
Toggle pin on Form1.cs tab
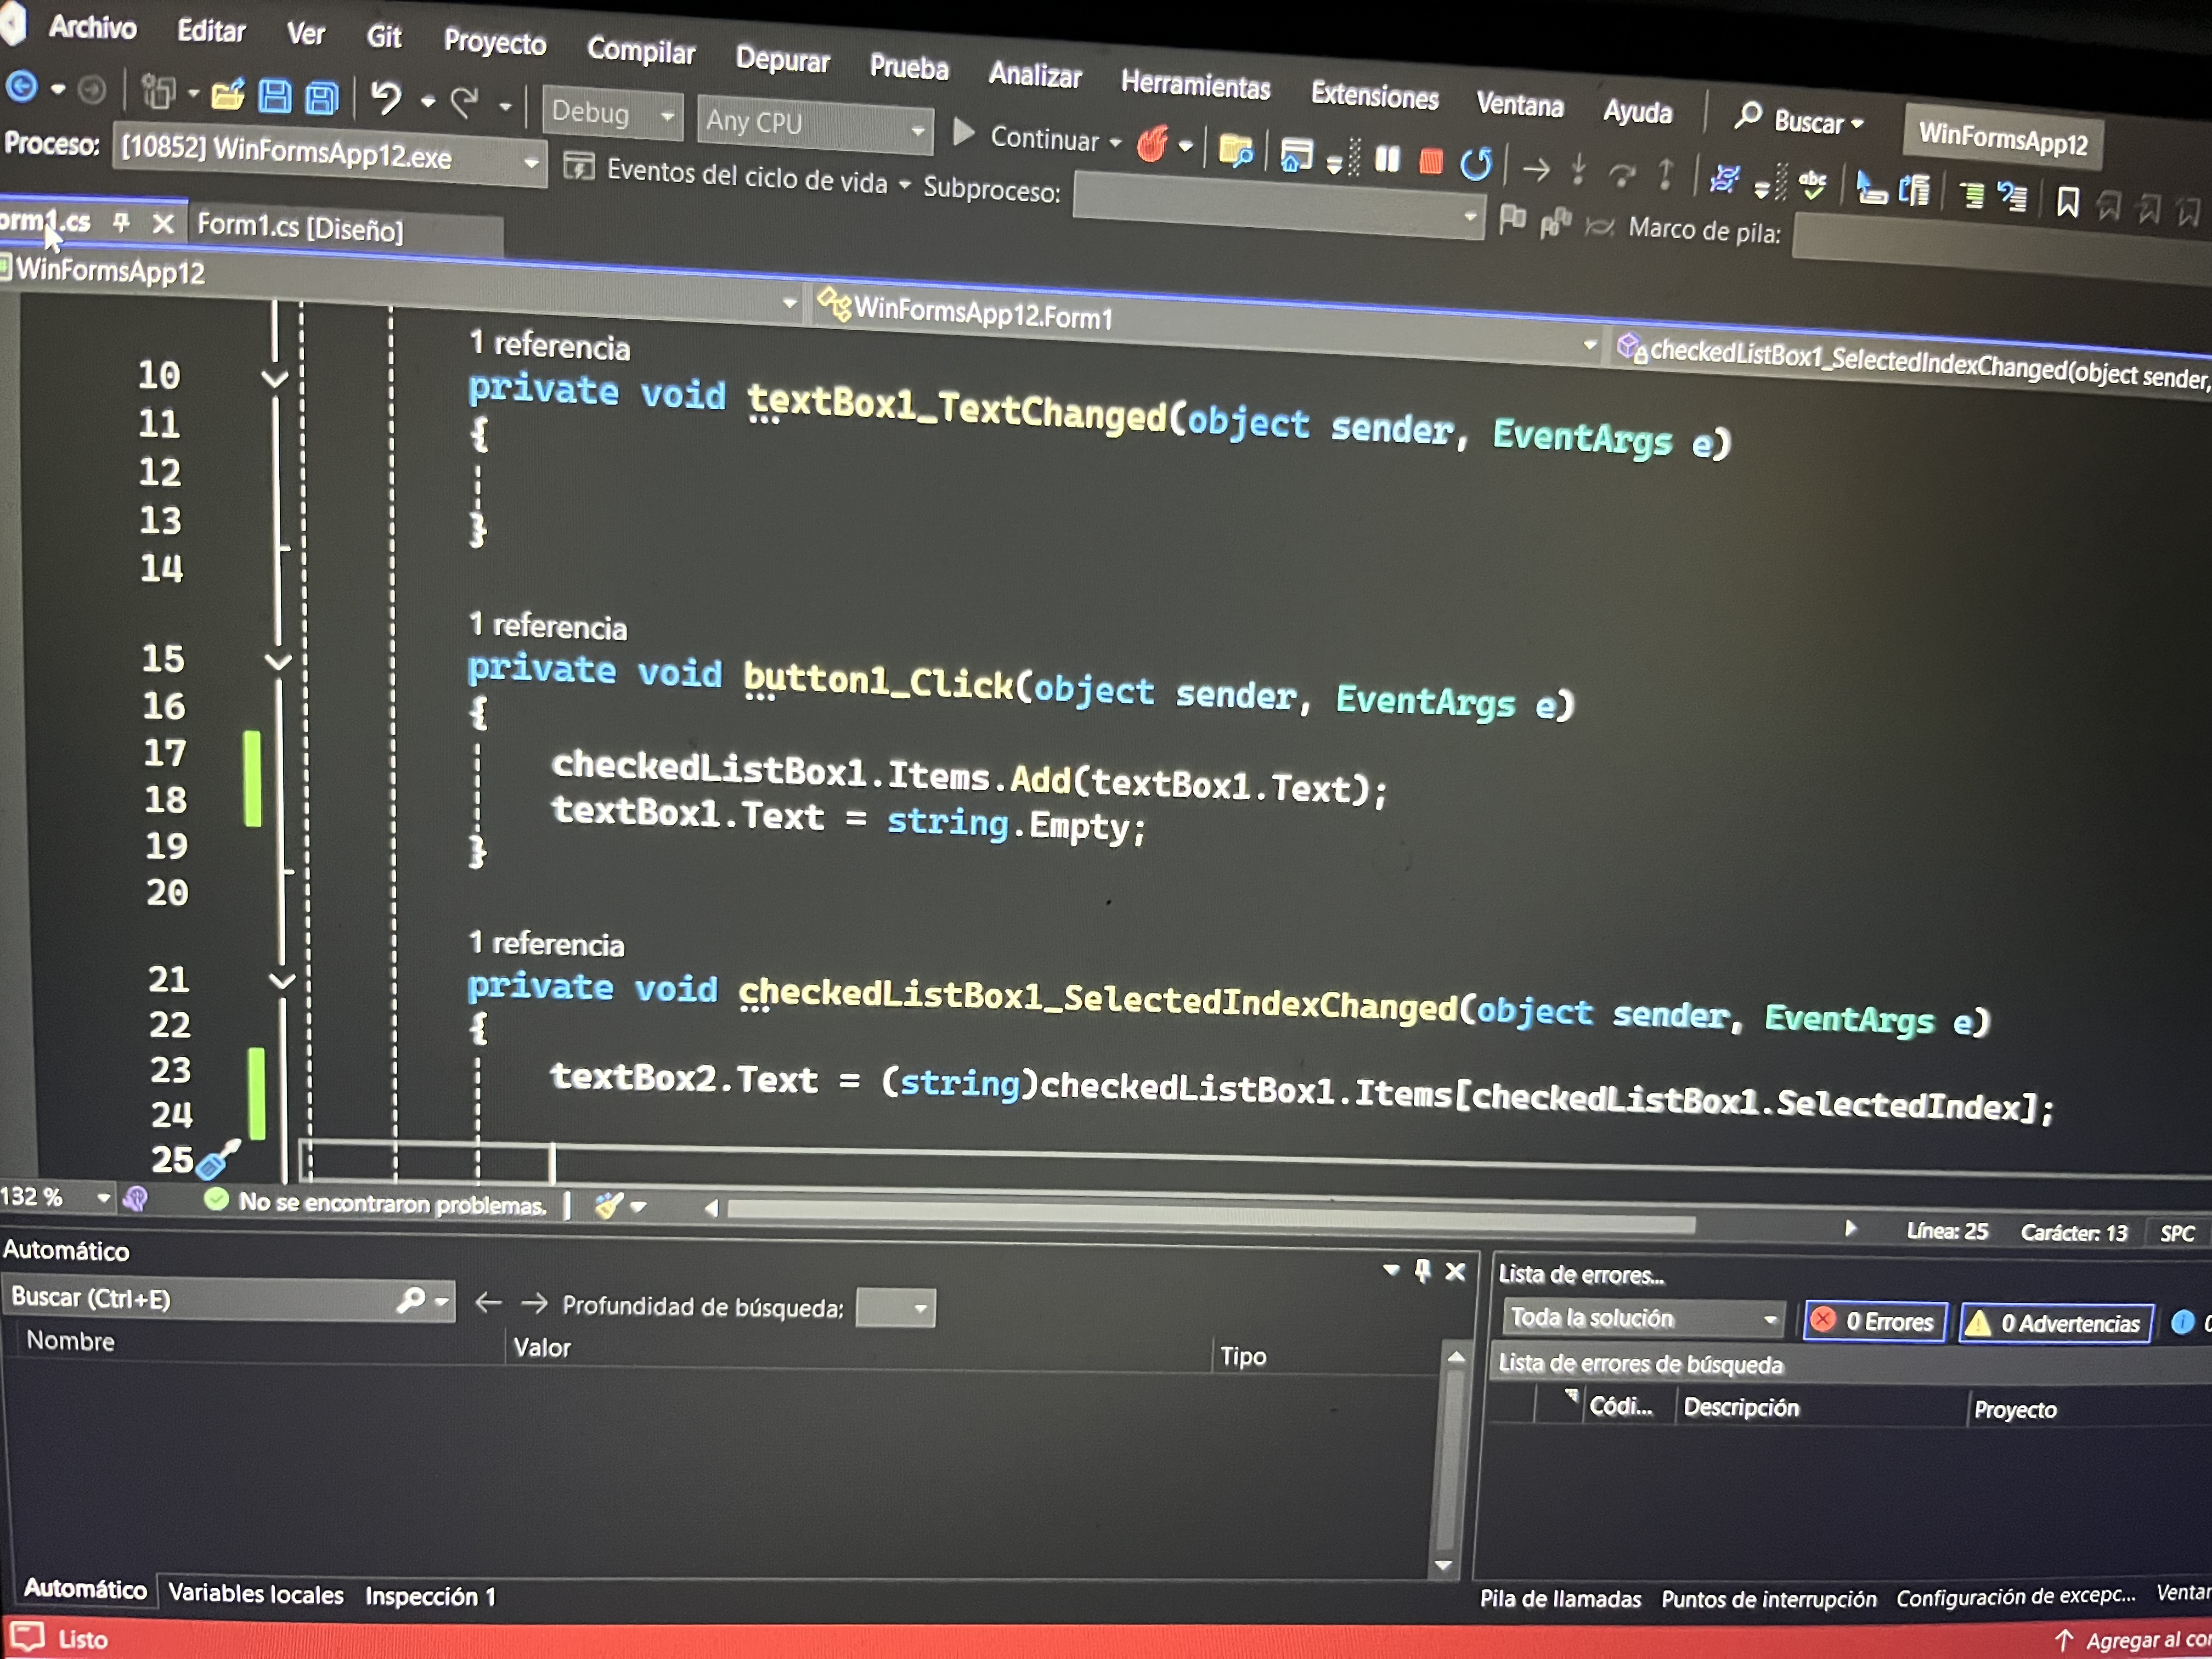121,222
